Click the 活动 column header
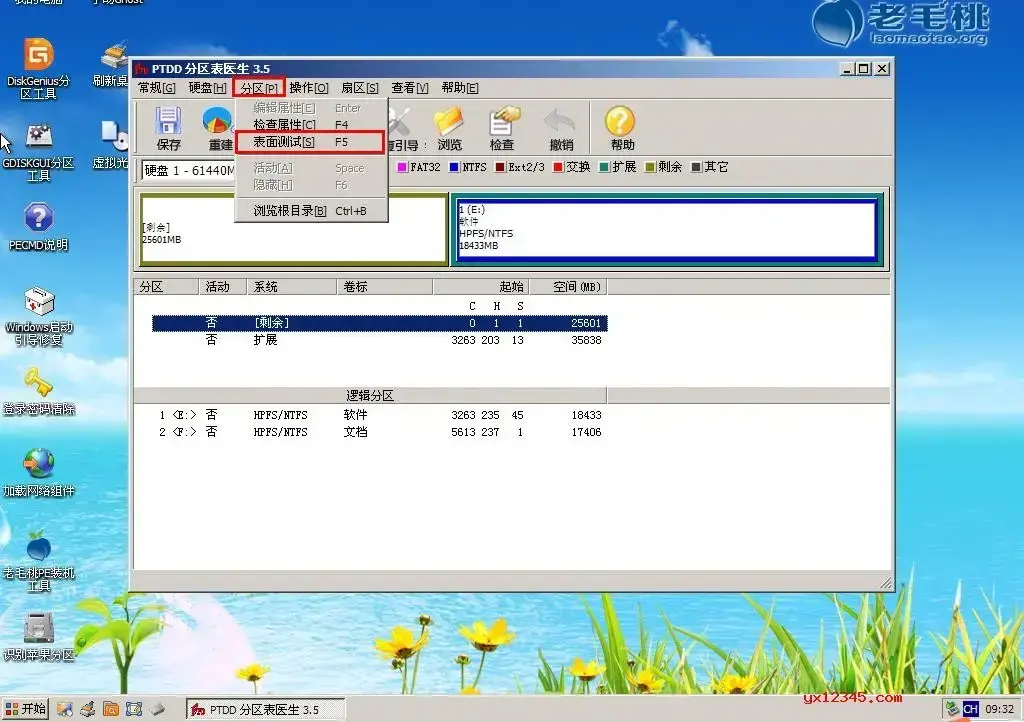1024x722 pixels. (222, 287)
